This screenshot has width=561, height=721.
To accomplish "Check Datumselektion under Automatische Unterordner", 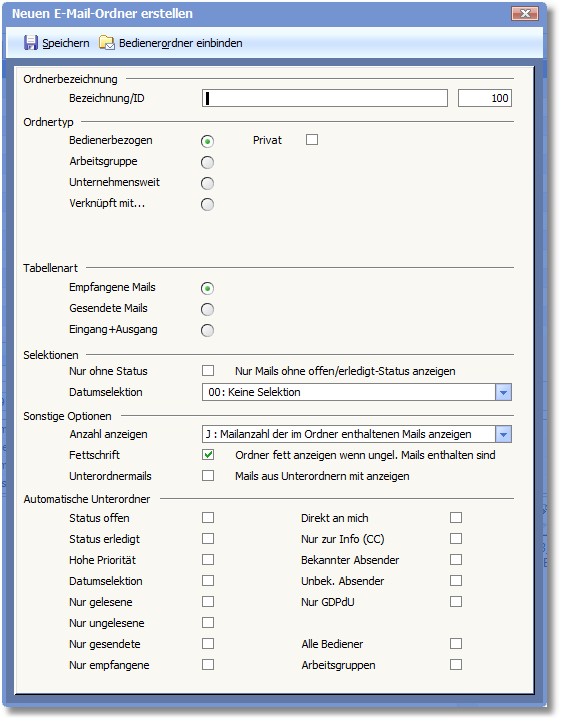I will (x=208, y=580).
